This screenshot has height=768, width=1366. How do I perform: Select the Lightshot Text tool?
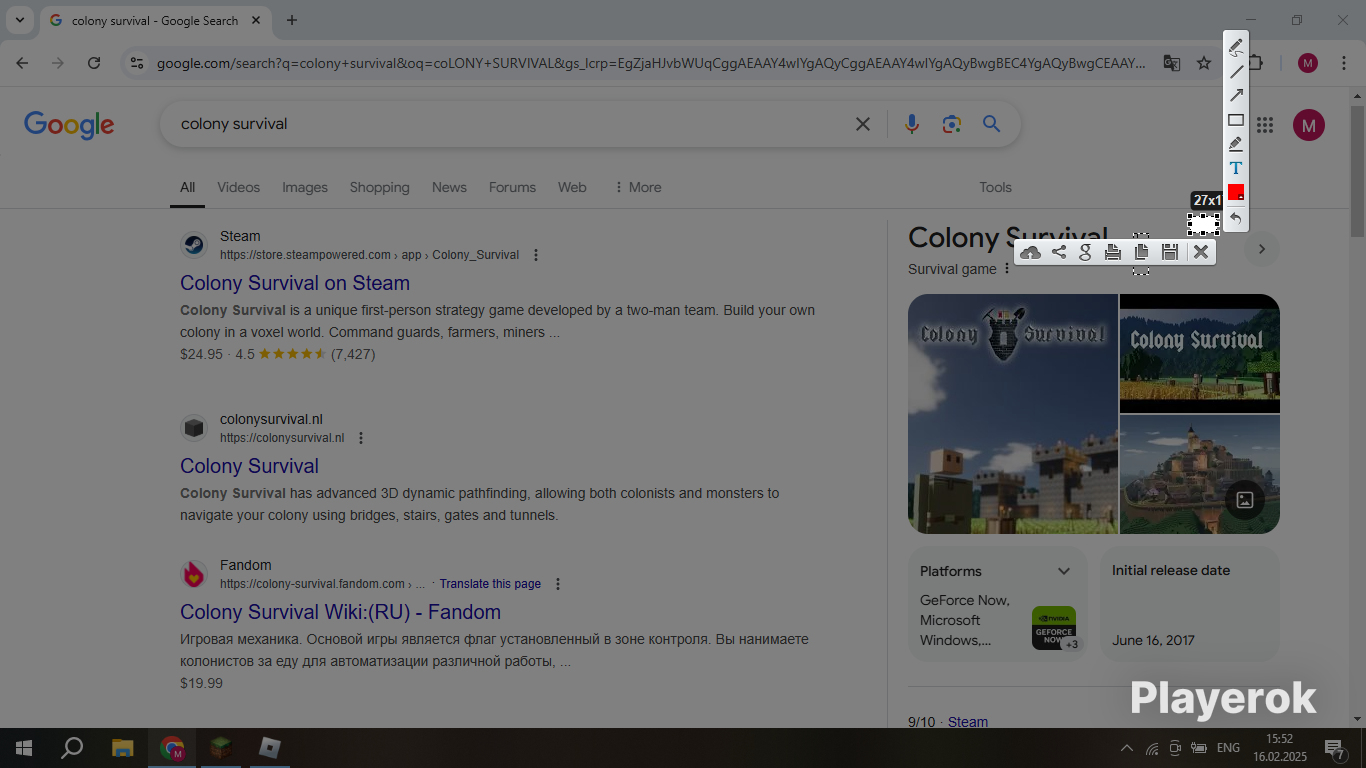(1236, 168)
